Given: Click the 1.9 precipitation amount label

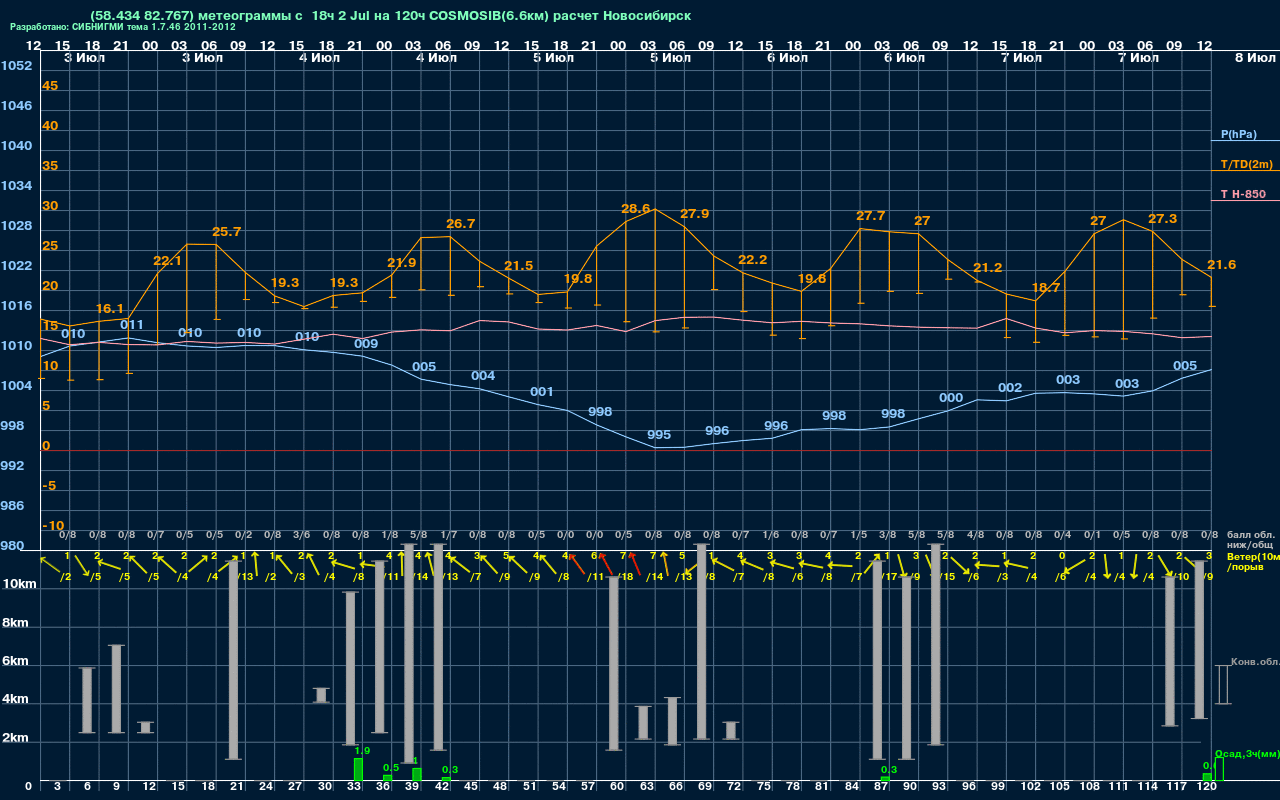Looking at the screenshot, I should (x=362, y=751).
